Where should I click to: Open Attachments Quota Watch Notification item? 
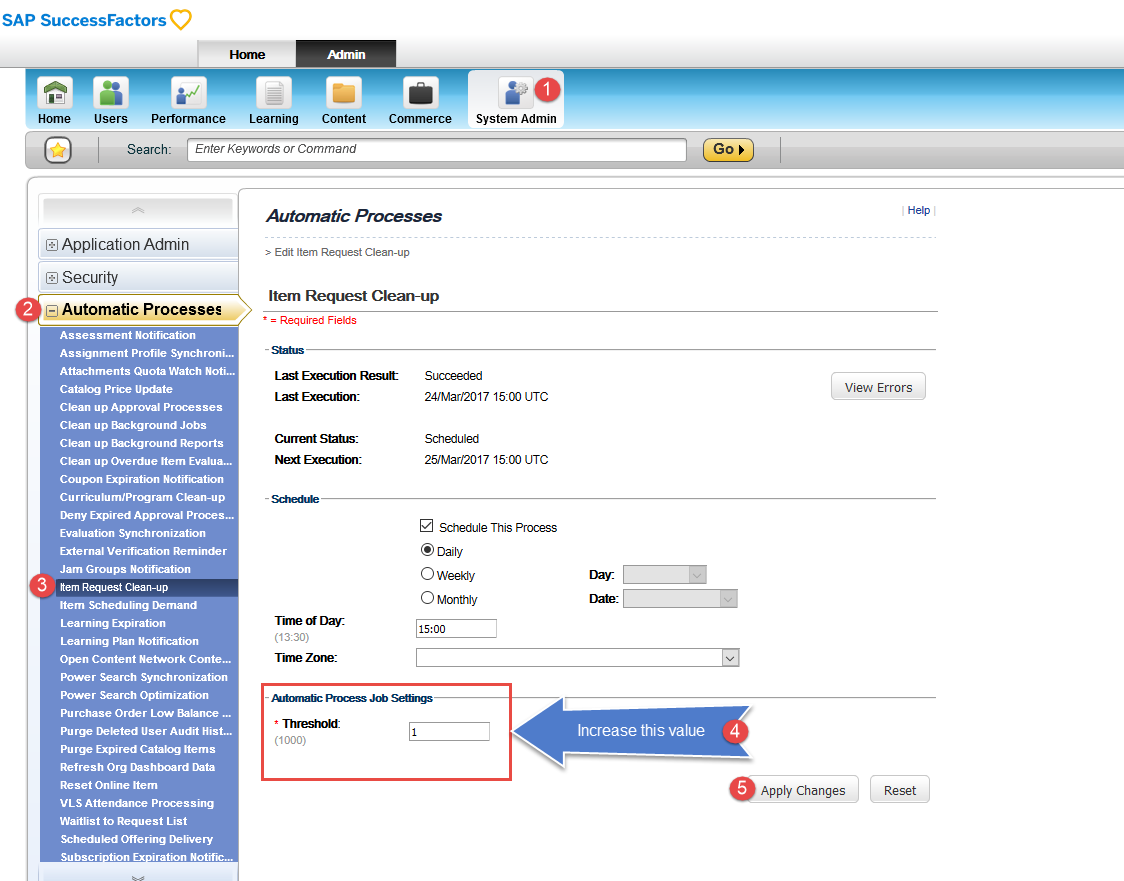[x=147, y=371]
